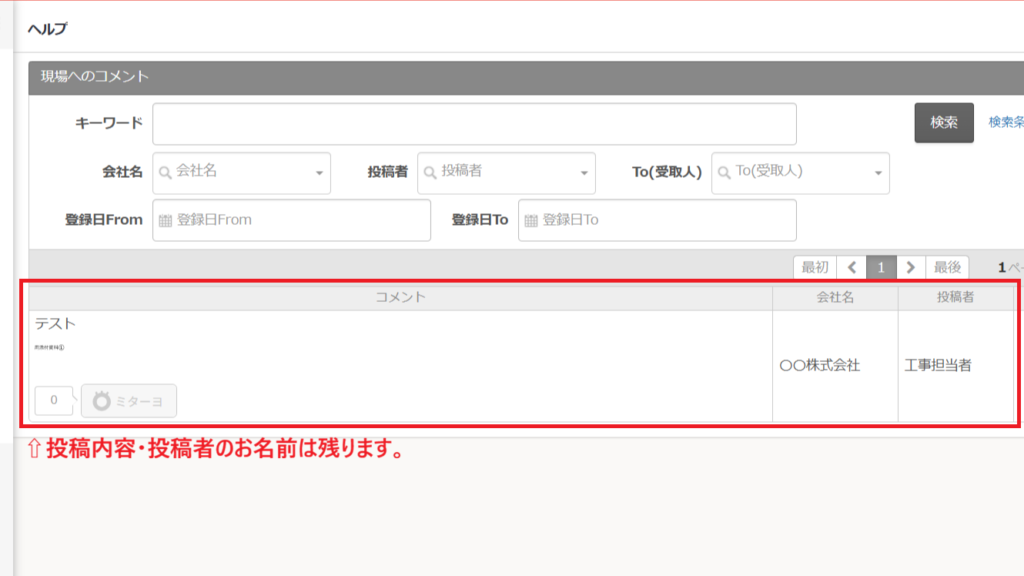This screenshot has height=576, width=1024.
Task: Go to the next page with right chevron
Action: [909, 267]
